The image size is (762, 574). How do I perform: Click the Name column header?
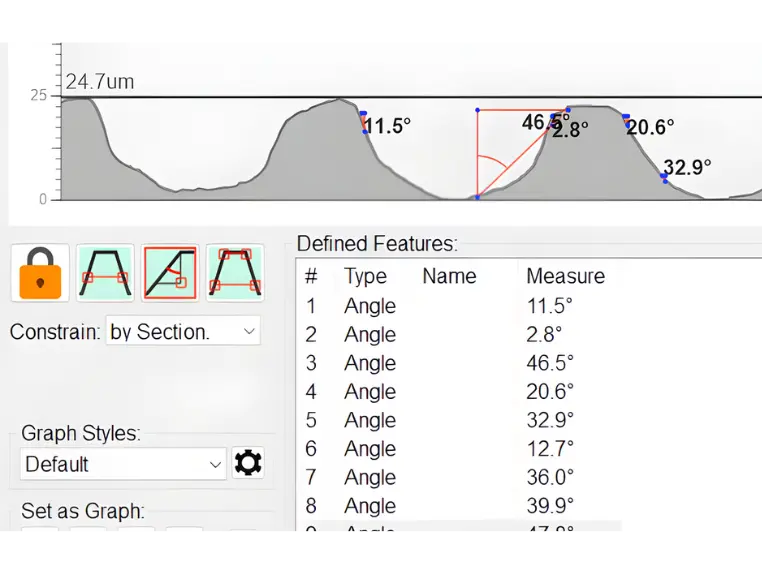449,276
